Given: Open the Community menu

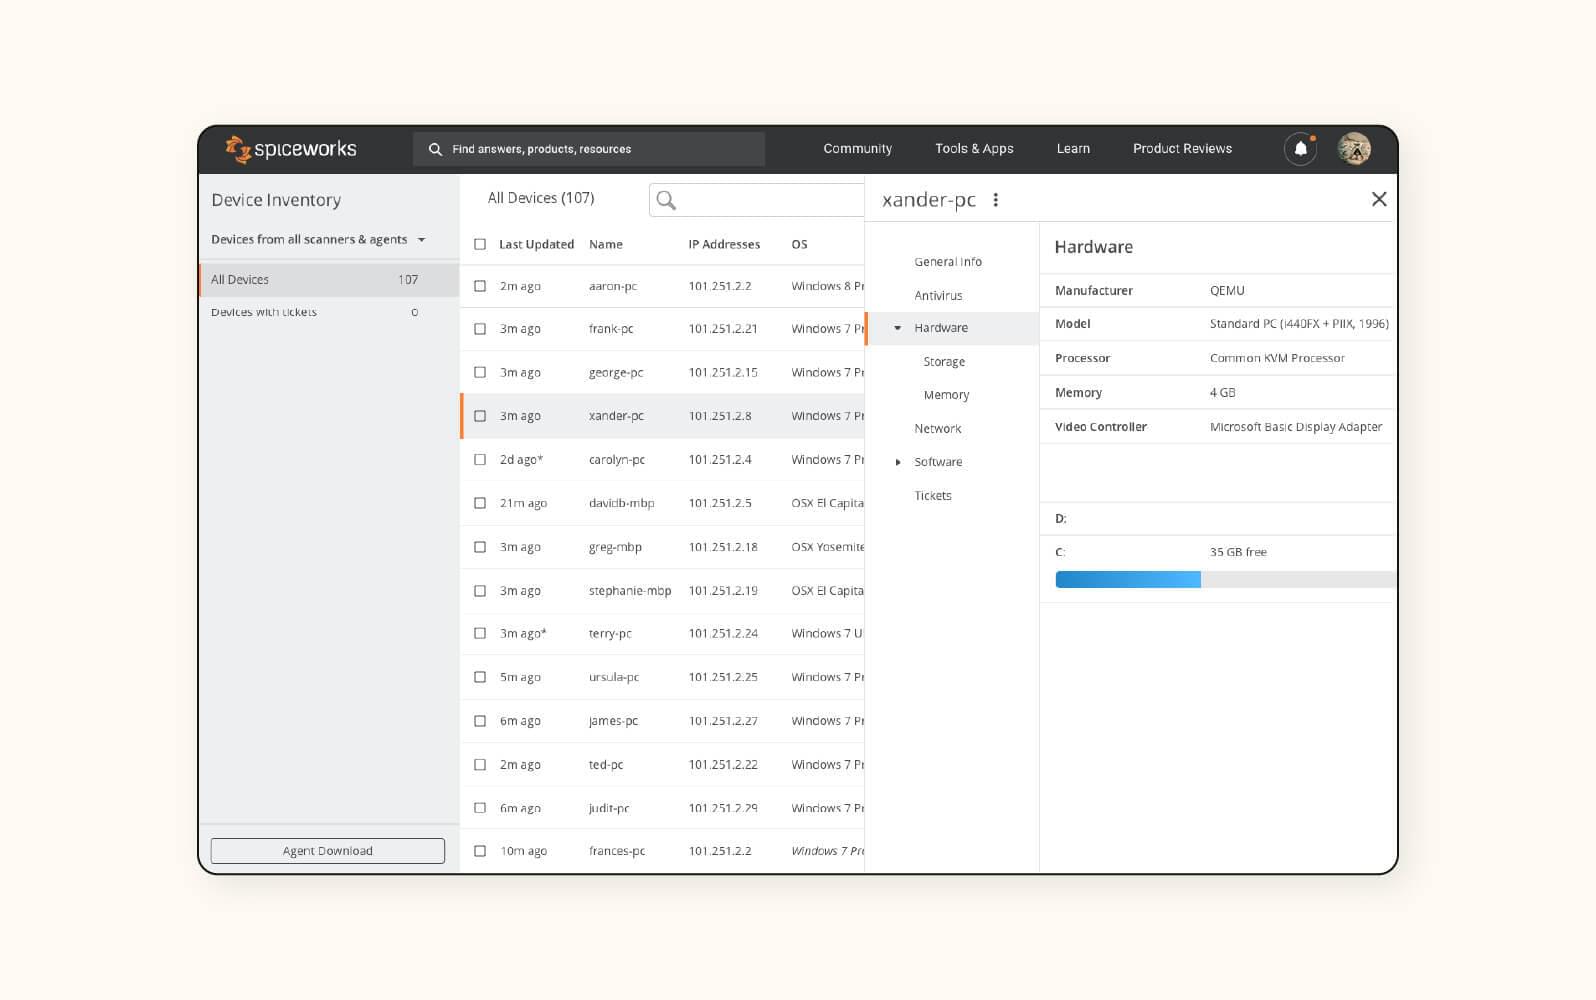Looking at the screenshot, I should (858, 149).
